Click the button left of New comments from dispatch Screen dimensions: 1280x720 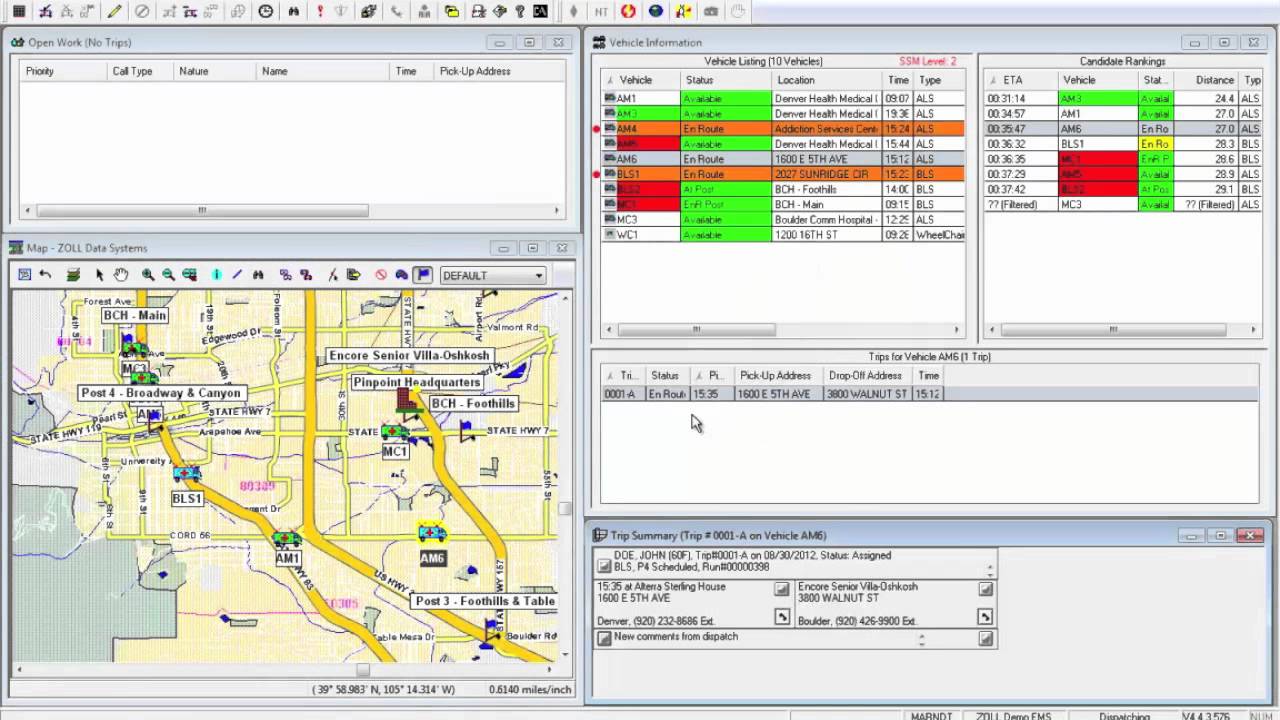(604, 638)
